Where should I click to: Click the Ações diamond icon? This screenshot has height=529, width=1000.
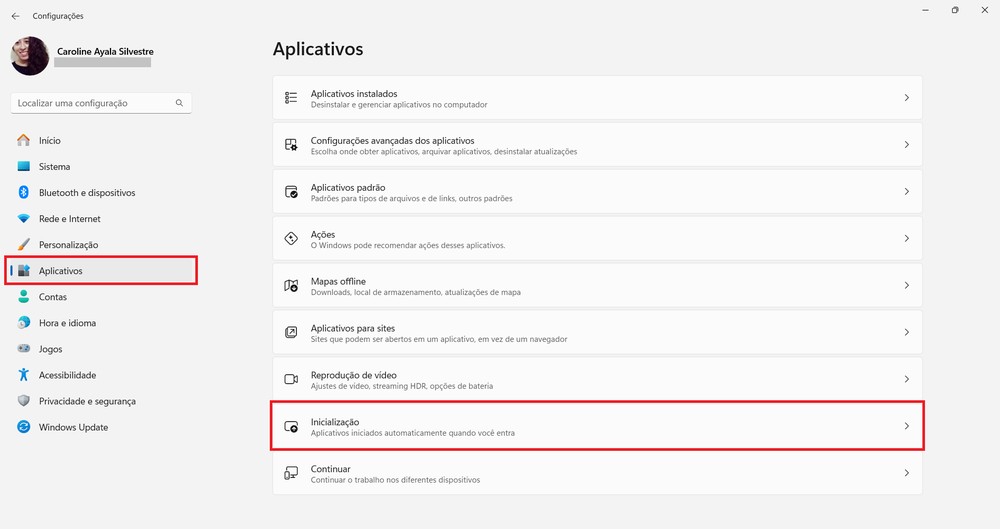coord(291,239)
